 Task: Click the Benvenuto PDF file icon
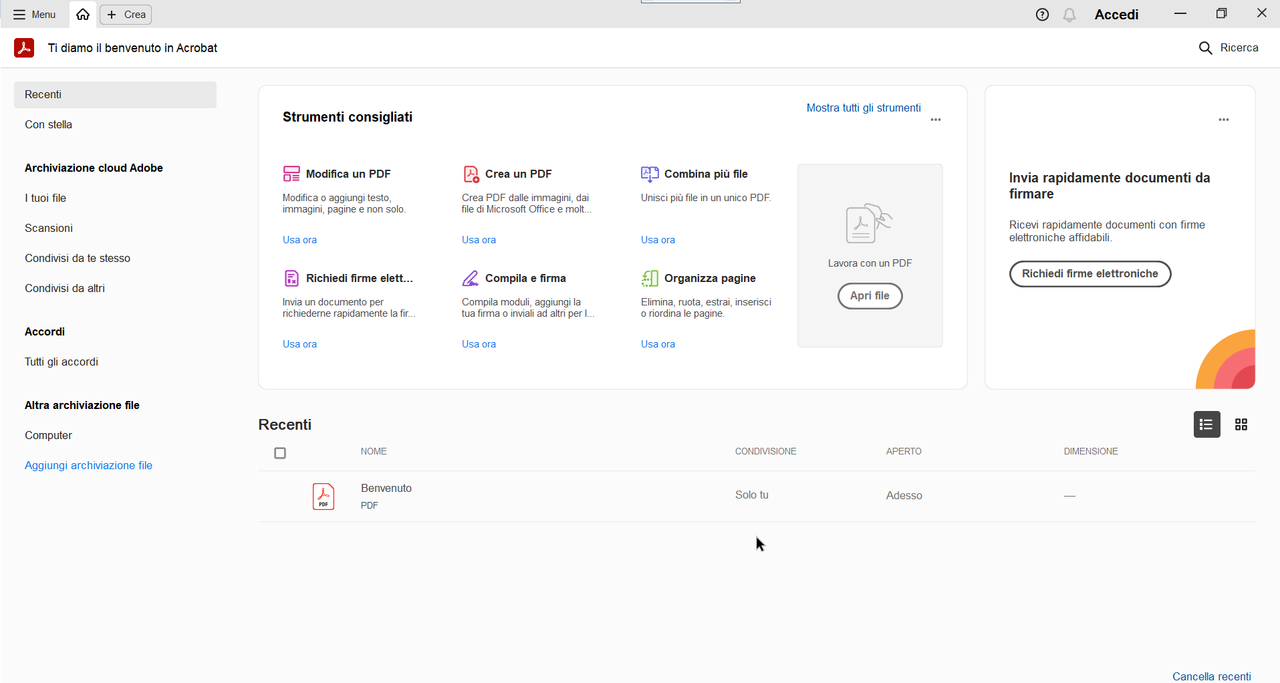pos(323,497)
